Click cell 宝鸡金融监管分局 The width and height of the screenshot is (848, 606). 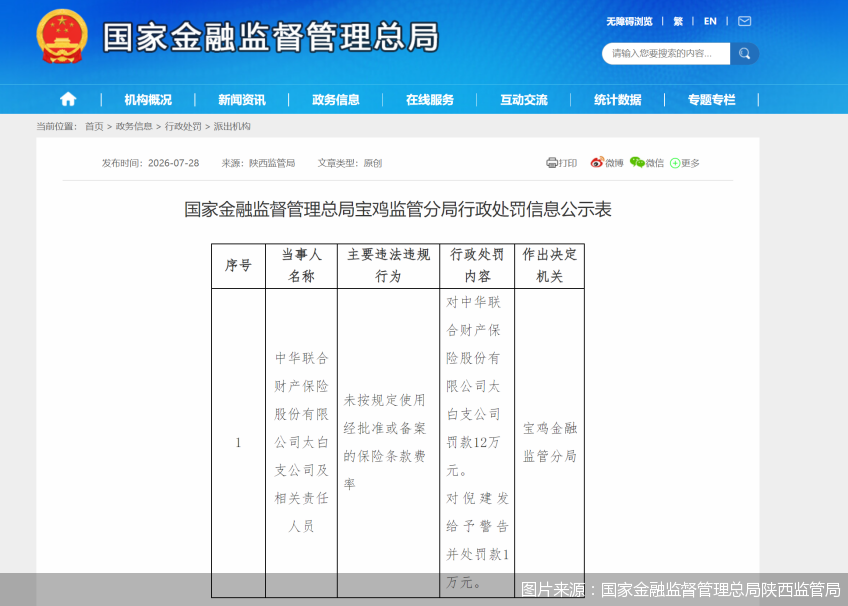click(x=549, y=442)
